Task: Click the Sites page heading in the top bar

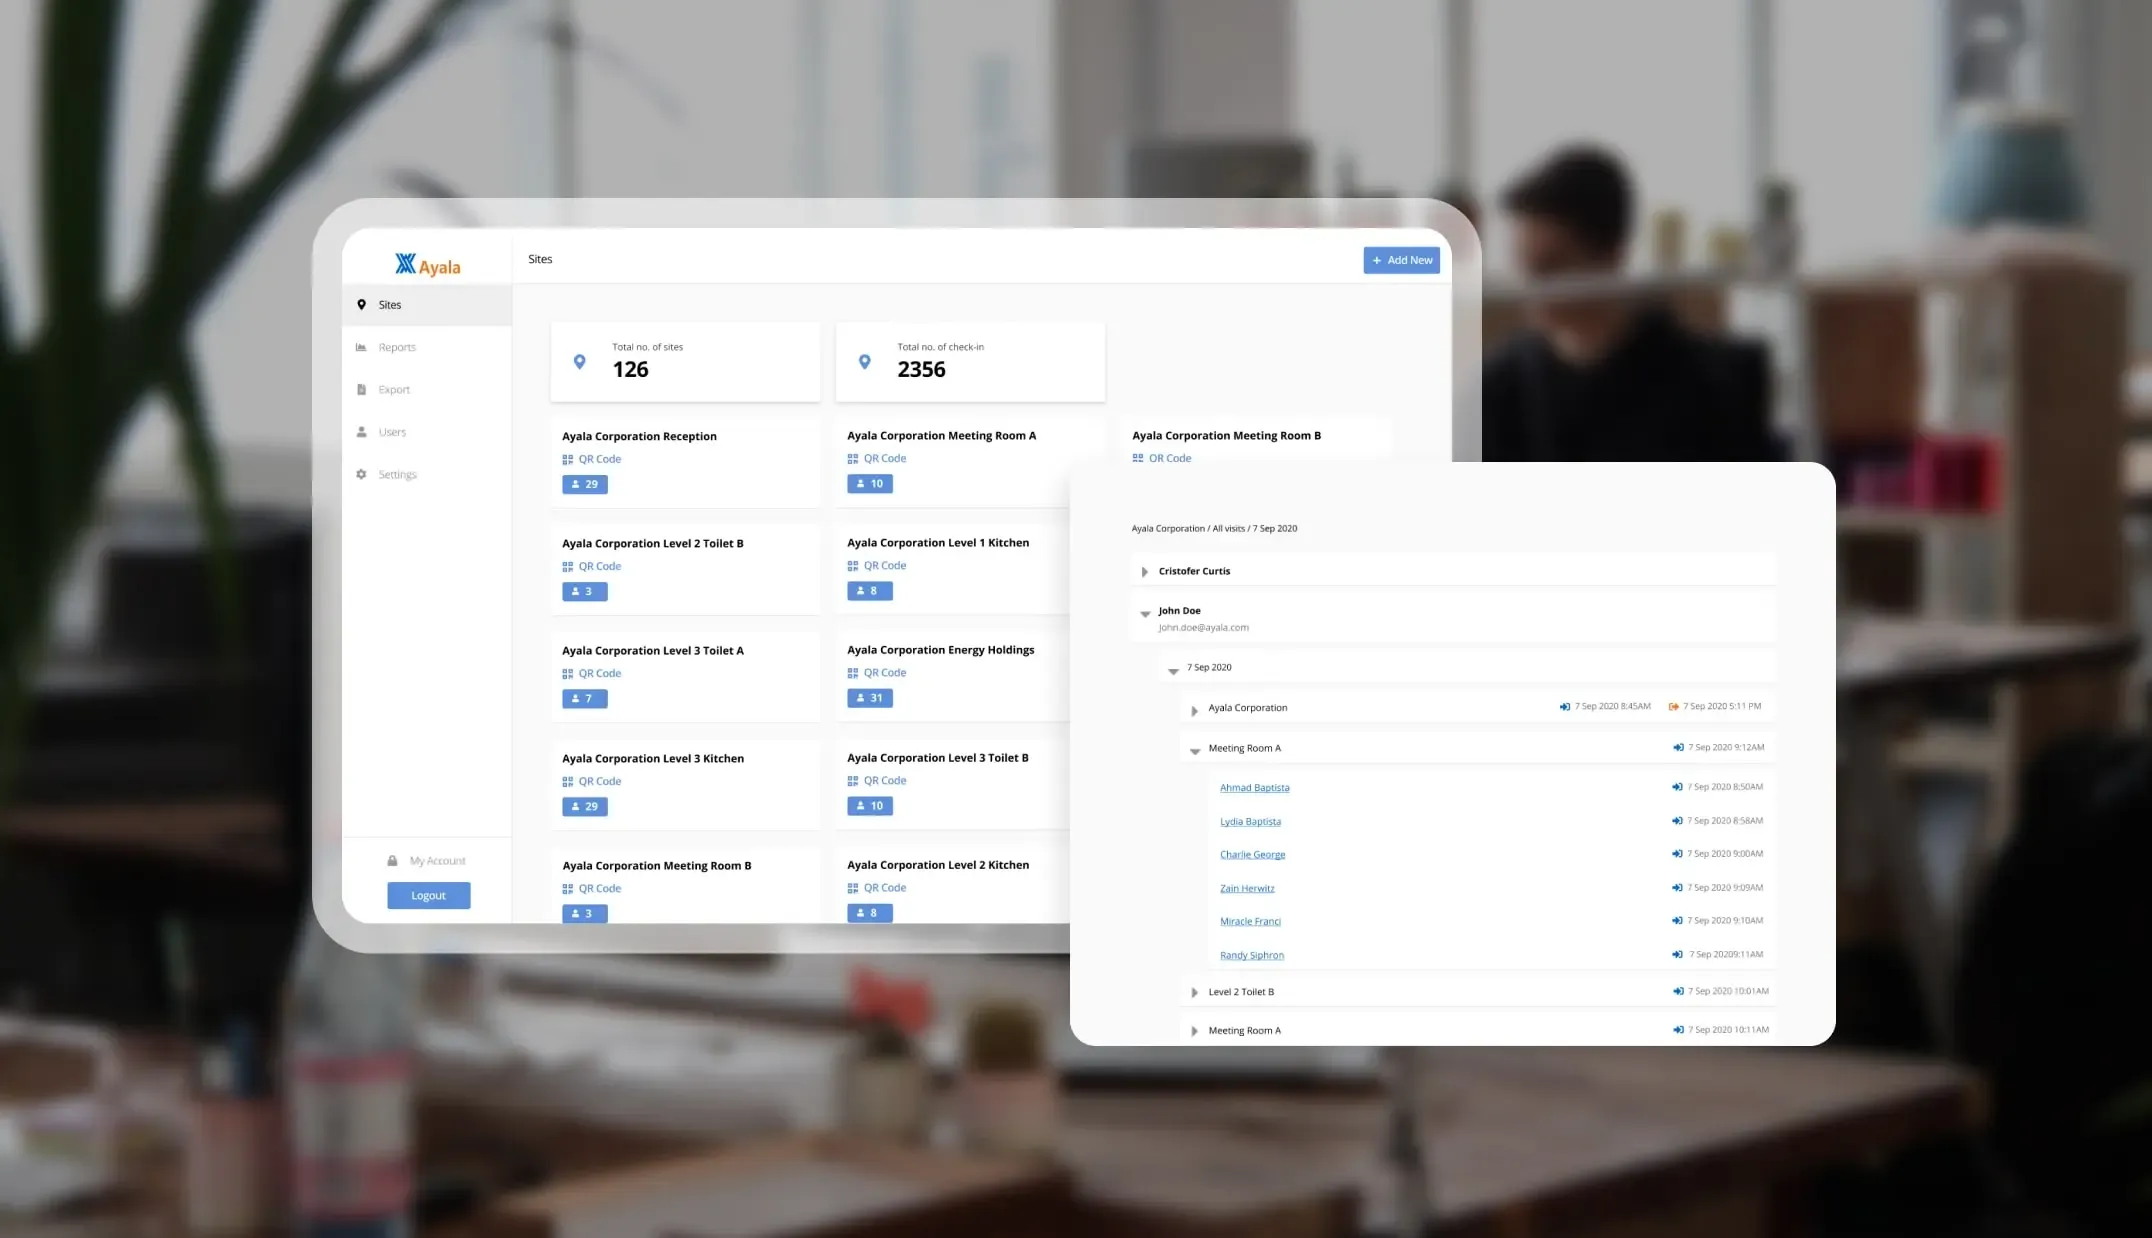Action: [540, 259]
